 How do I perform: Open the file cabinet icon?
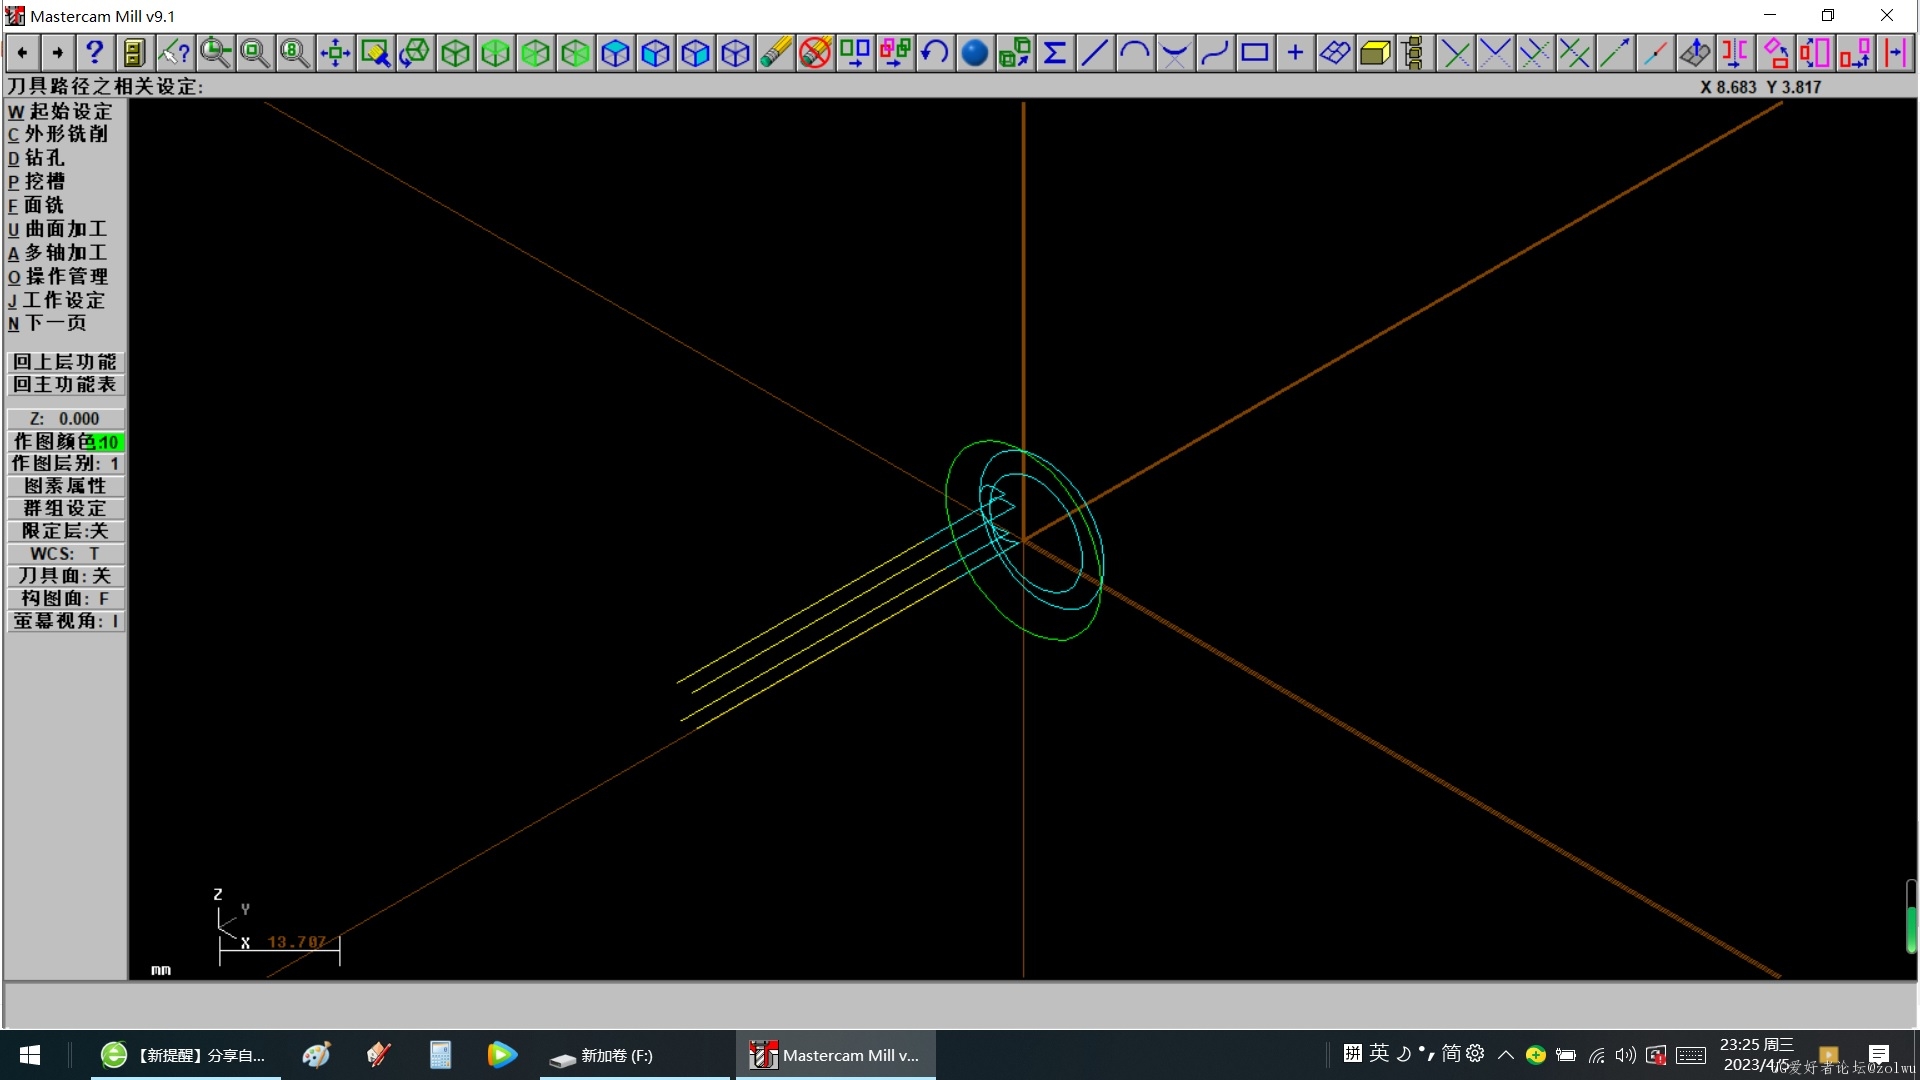pos(134,52)
